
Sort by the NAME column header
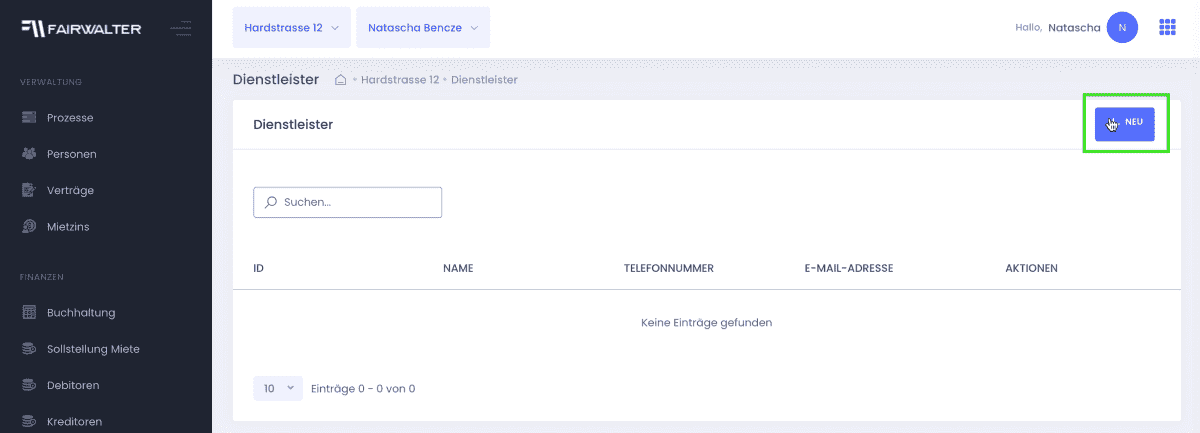click(458, 269)
